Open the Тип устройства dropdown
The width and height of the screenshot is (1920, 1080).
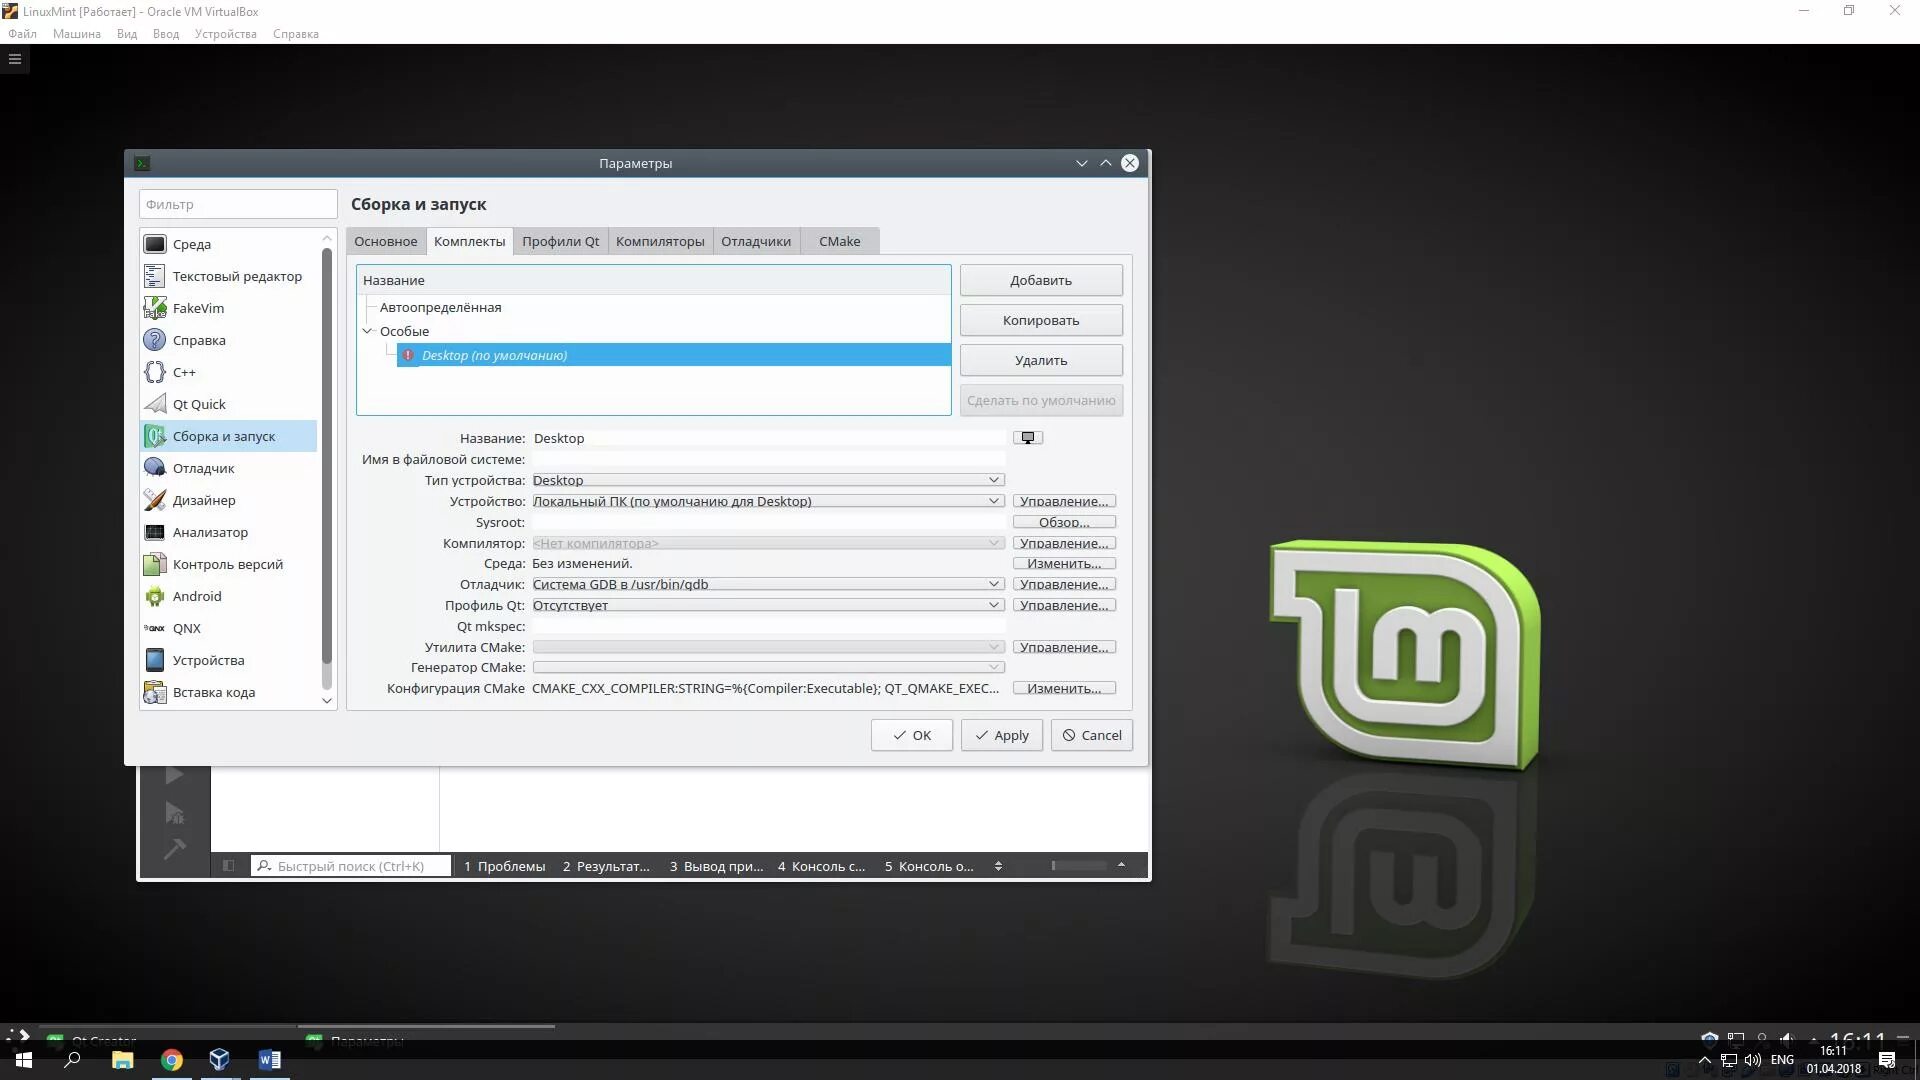coord(768,480)
